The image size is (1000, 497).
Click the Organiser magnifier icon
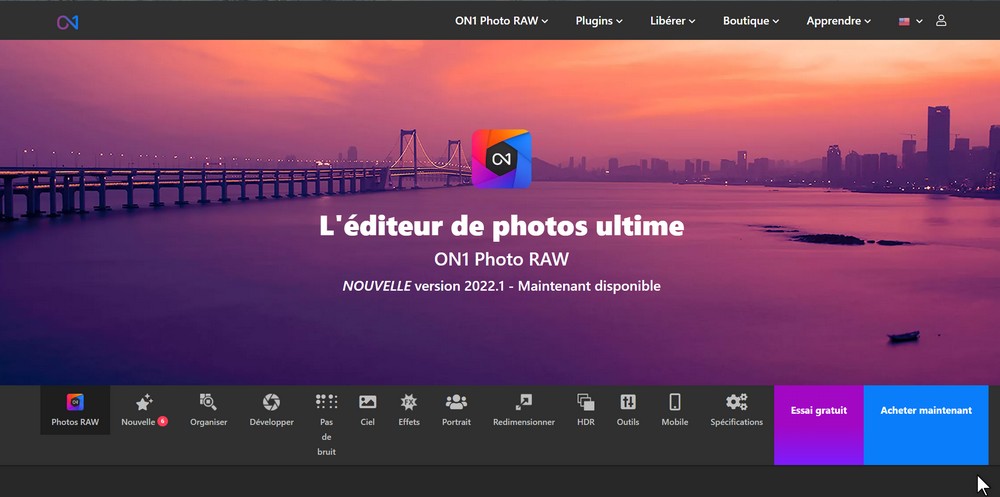click(208, 402)
